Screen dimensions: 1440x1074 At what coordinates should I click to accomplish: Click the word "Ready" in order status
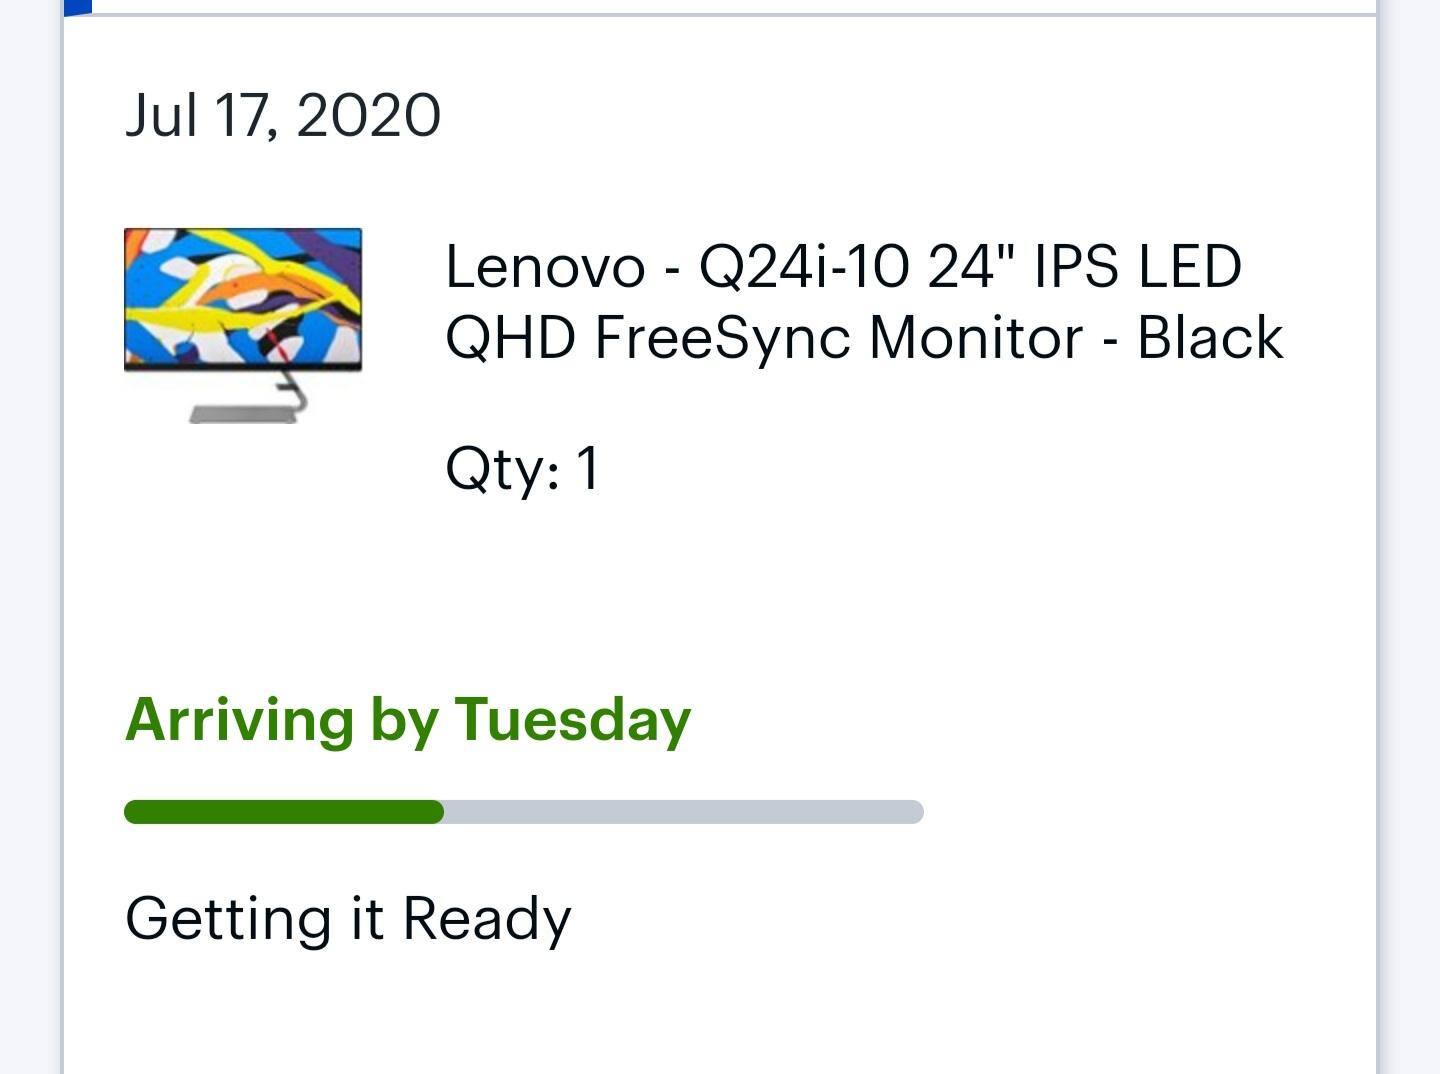click(x=486, y=919)
